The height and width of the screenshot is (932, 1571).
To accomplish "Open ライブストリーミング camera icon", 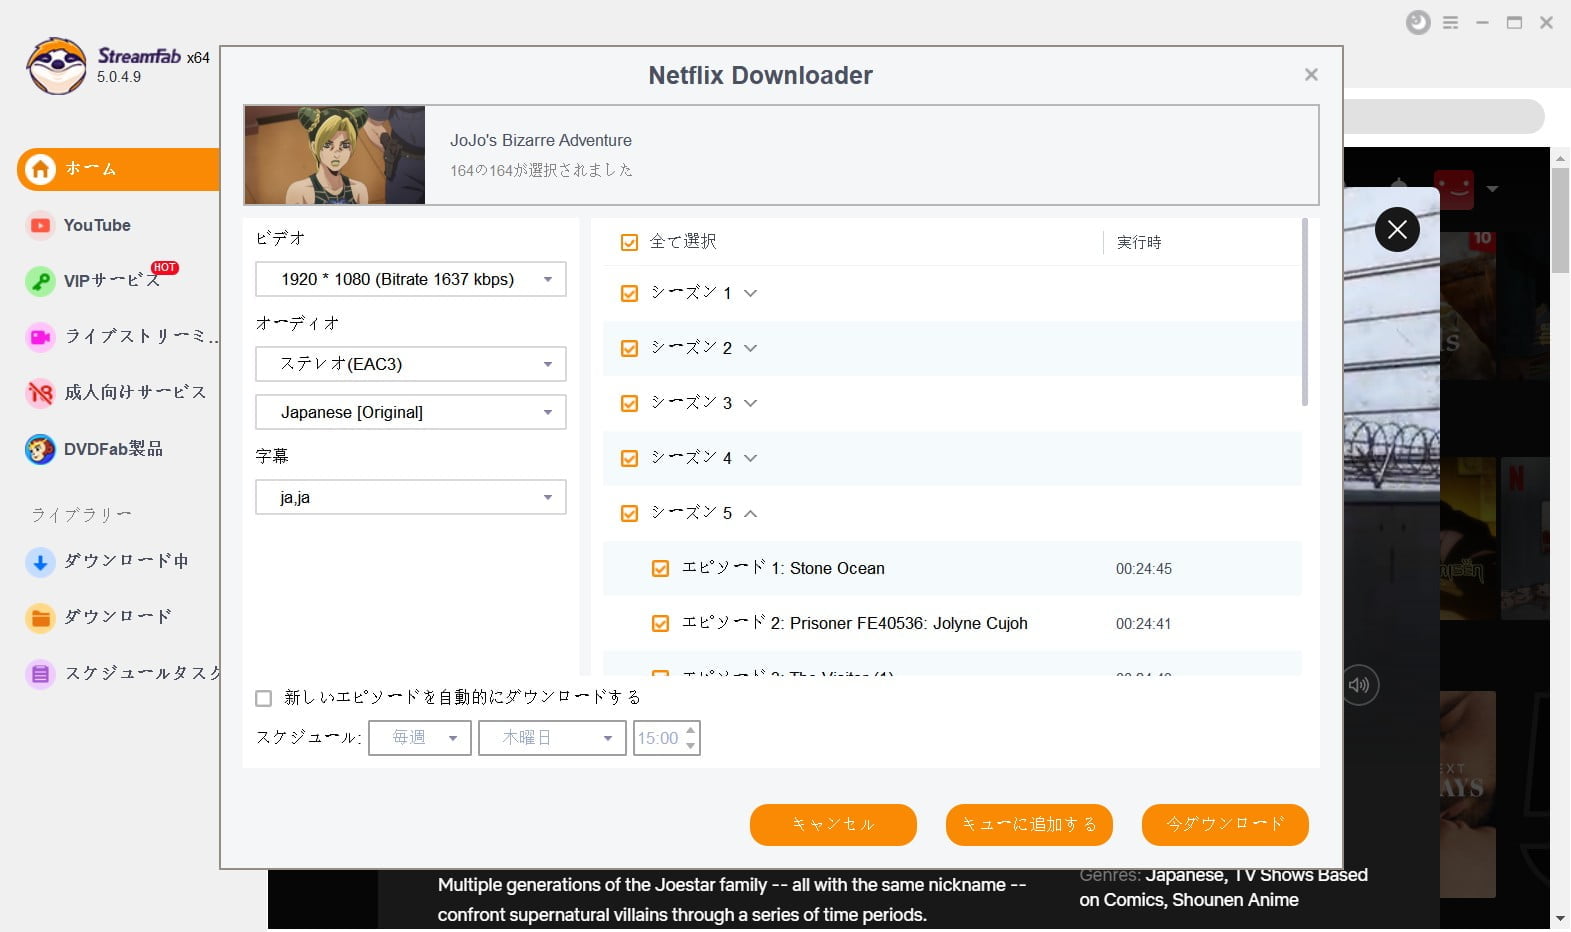I will (x=40, y=337).
